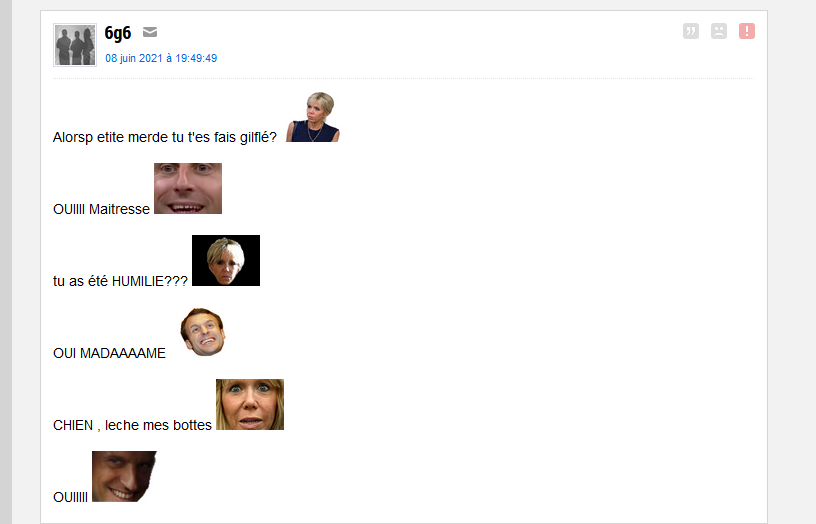
Task: Open the 6g6 username profile
Action: [x=118, y=33]
